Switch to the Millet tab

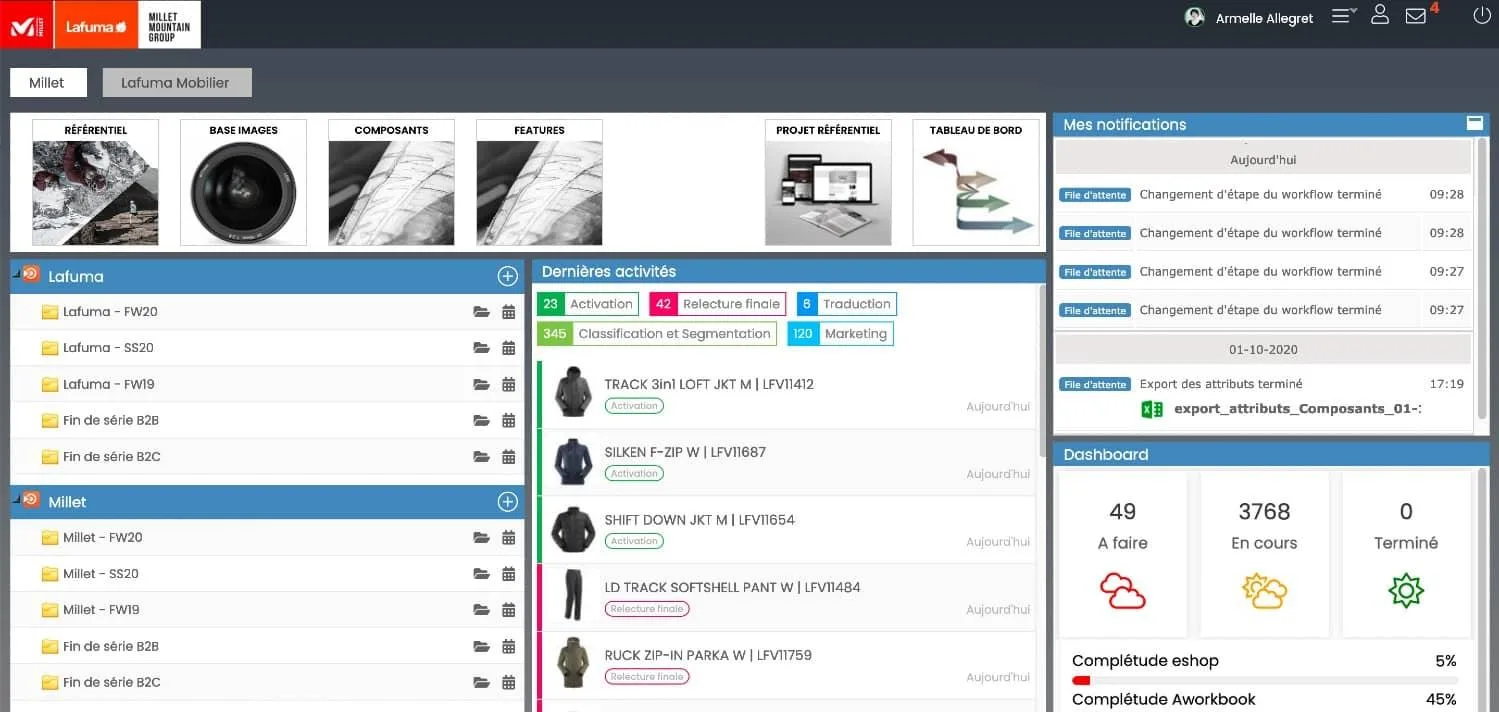pos(48,83)
